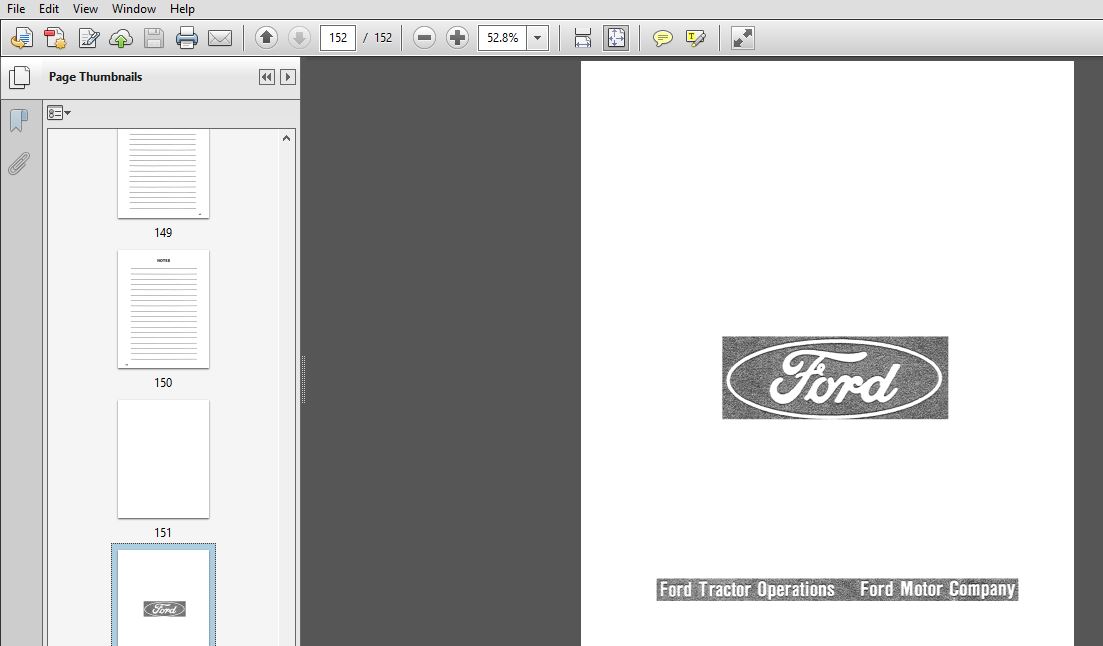
Task: Click the fit width scrolling icon
Action: pos(582,38)
